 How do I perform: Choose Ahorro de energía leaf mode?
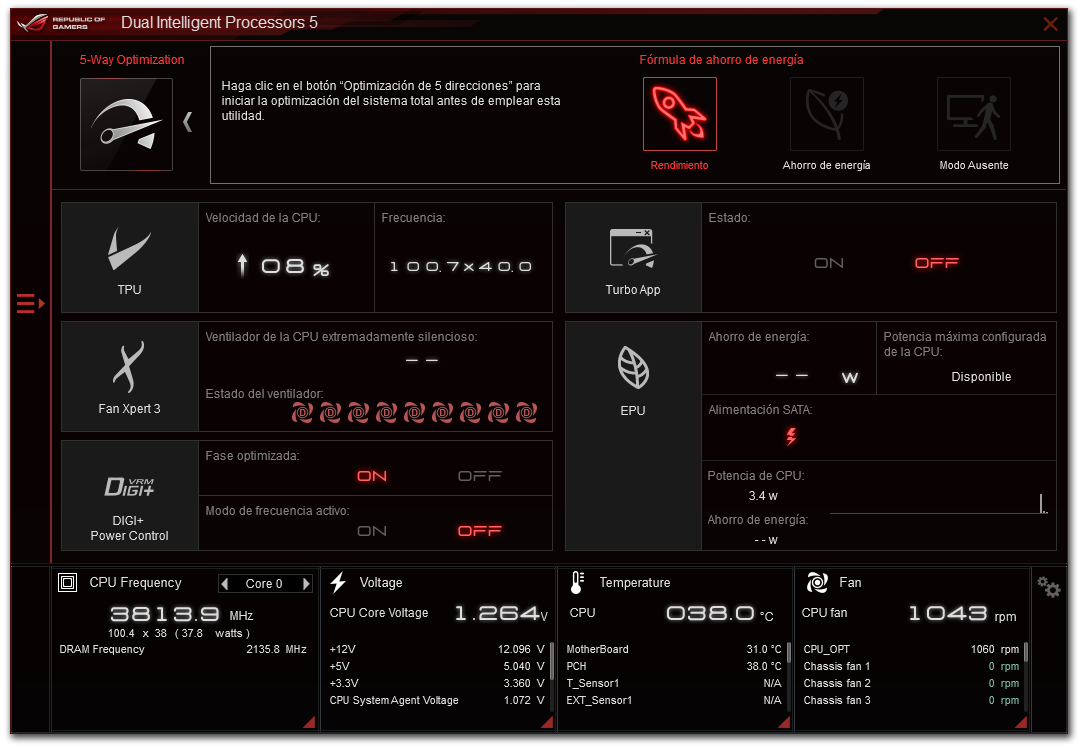coord(826,114)
